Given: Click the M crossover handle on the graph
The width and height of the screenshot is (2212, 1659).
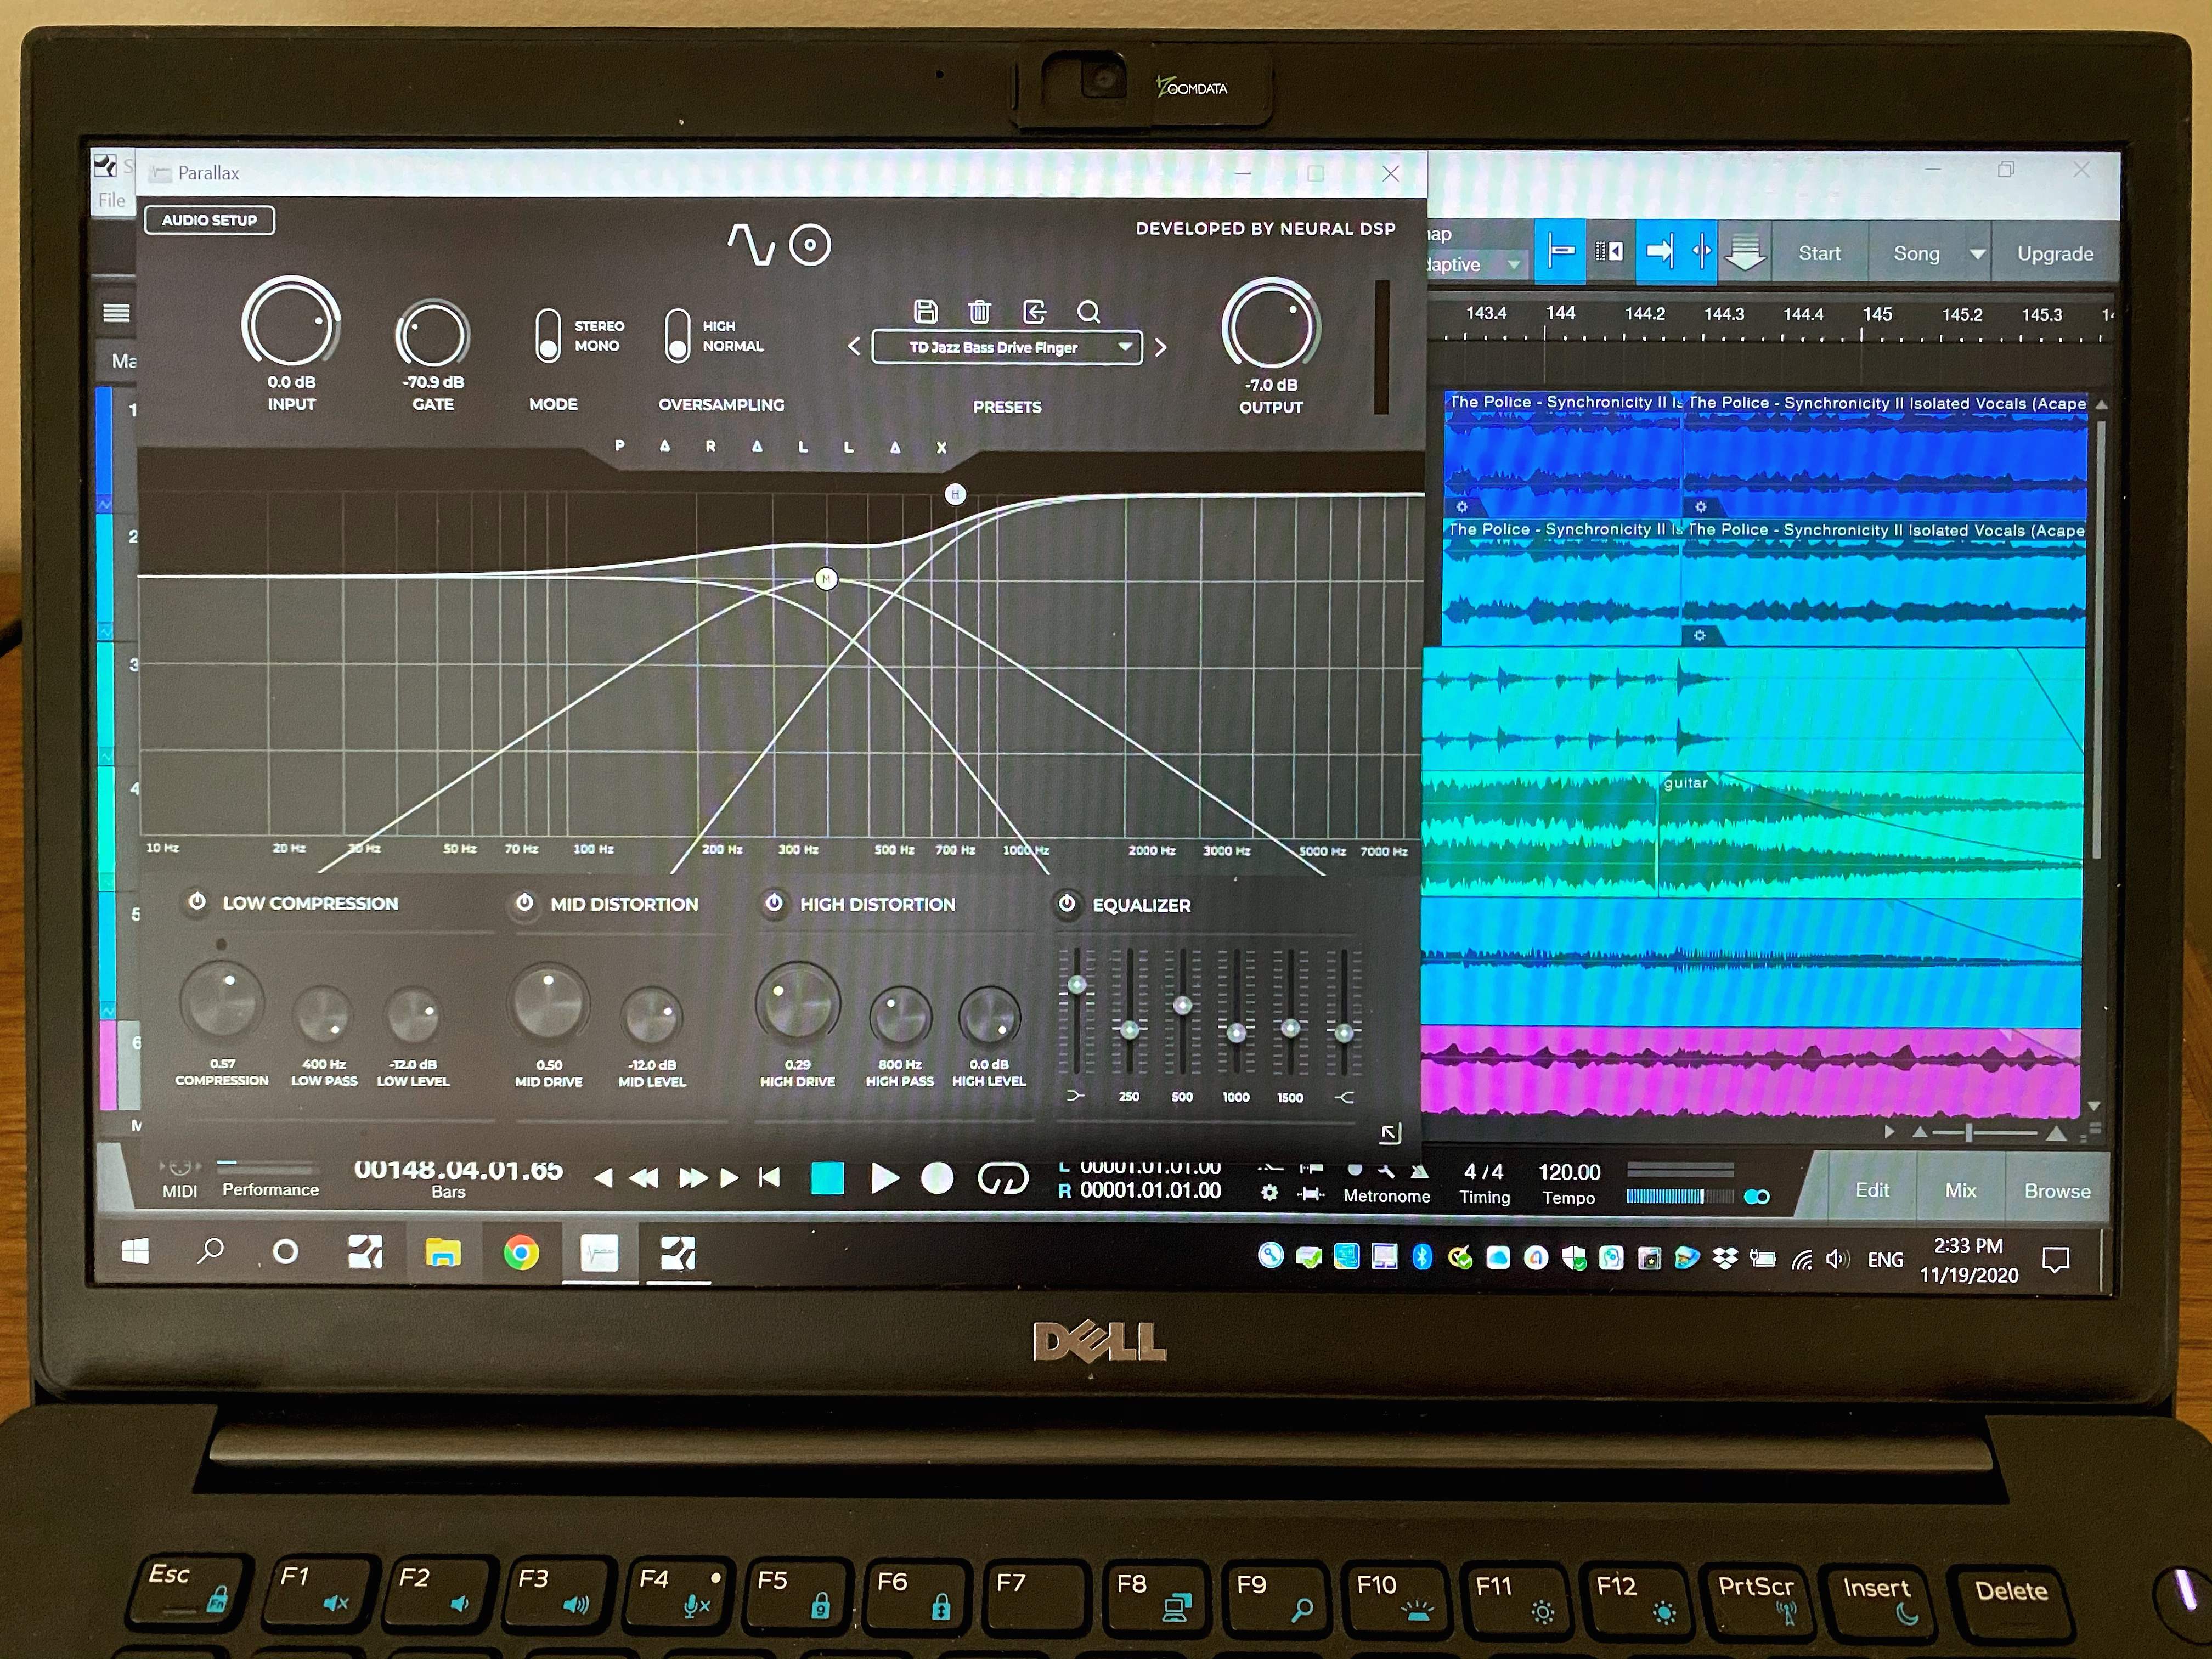Looking at the screenshot, I should (825, 579).
